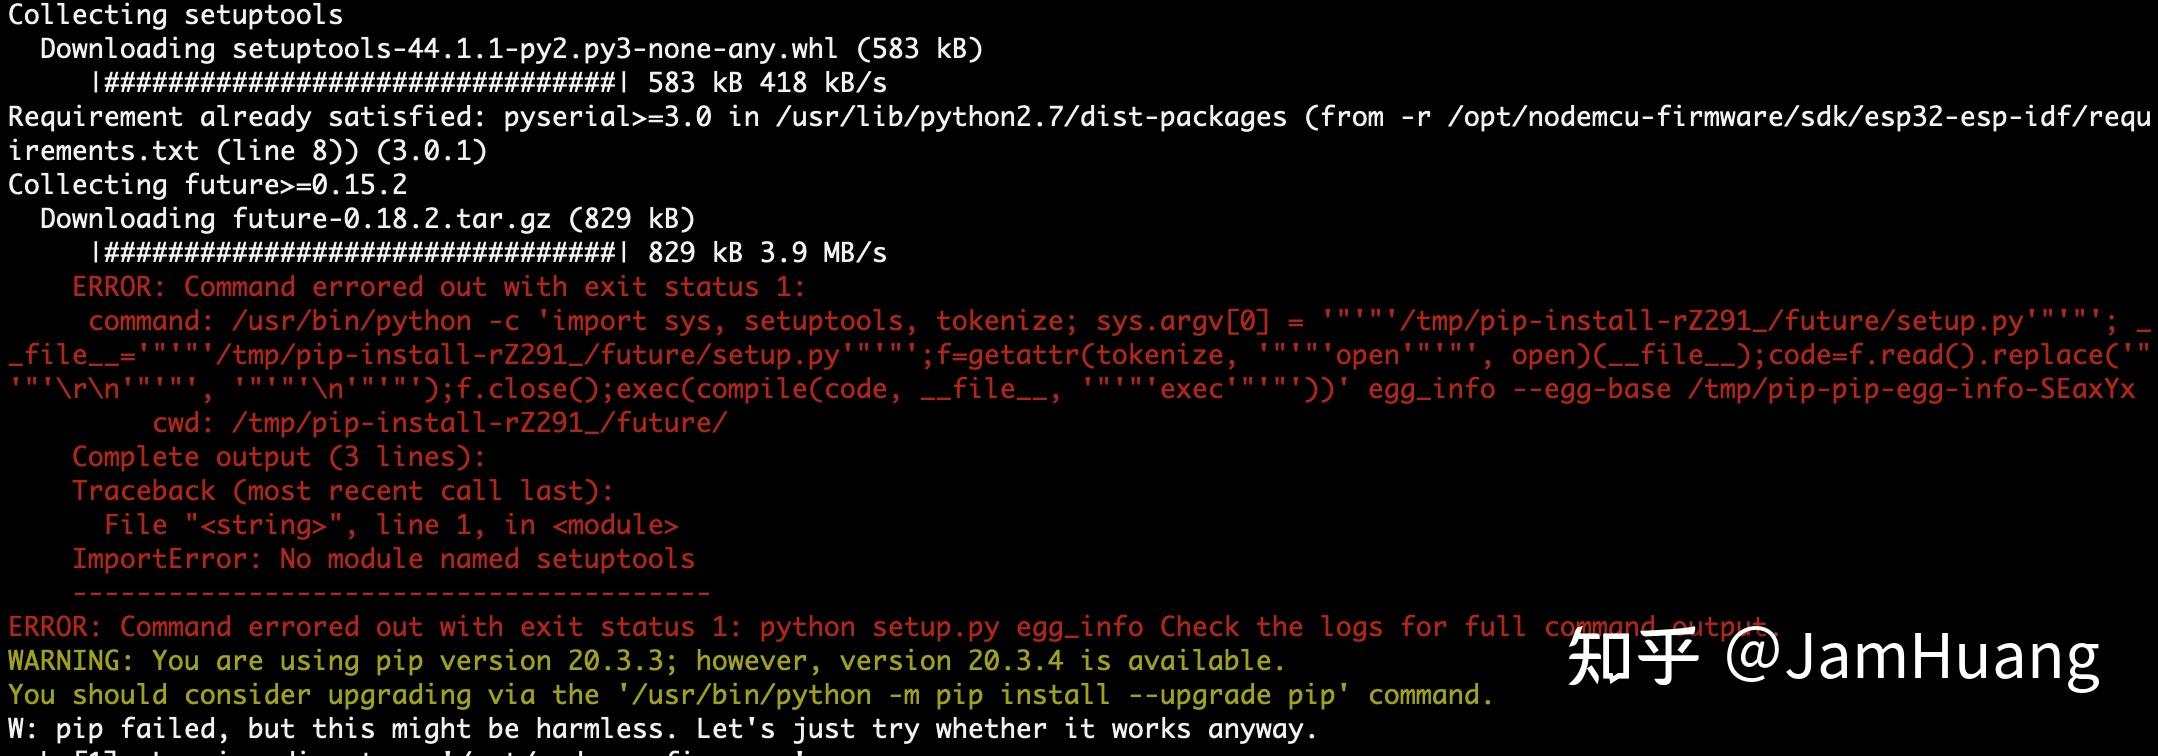This screenshot has width=2158, height=756.
Task: Click the 'Collecting future>=0.15.2' line
Action: (207, 185)
